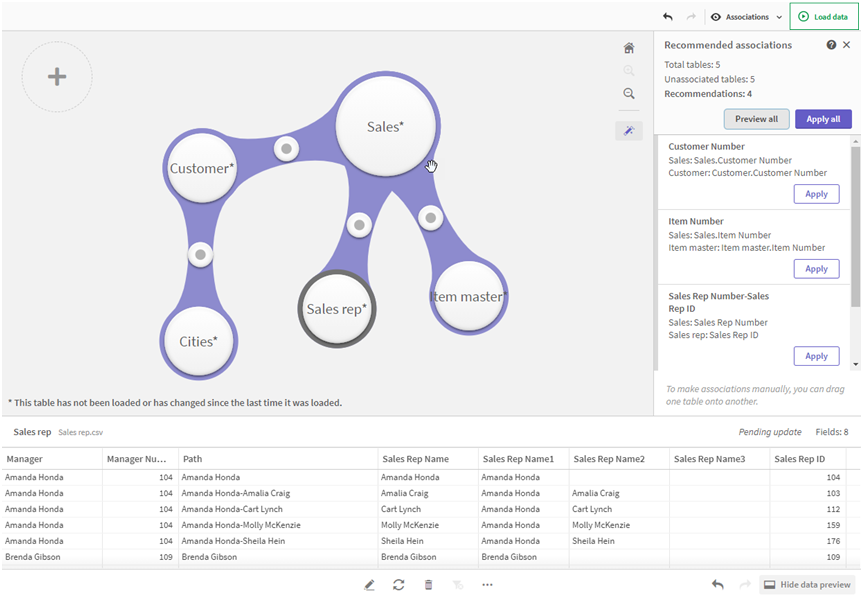
Task: Click the connector node between Sales and Sales rep
Action: (x=359, y=225)
